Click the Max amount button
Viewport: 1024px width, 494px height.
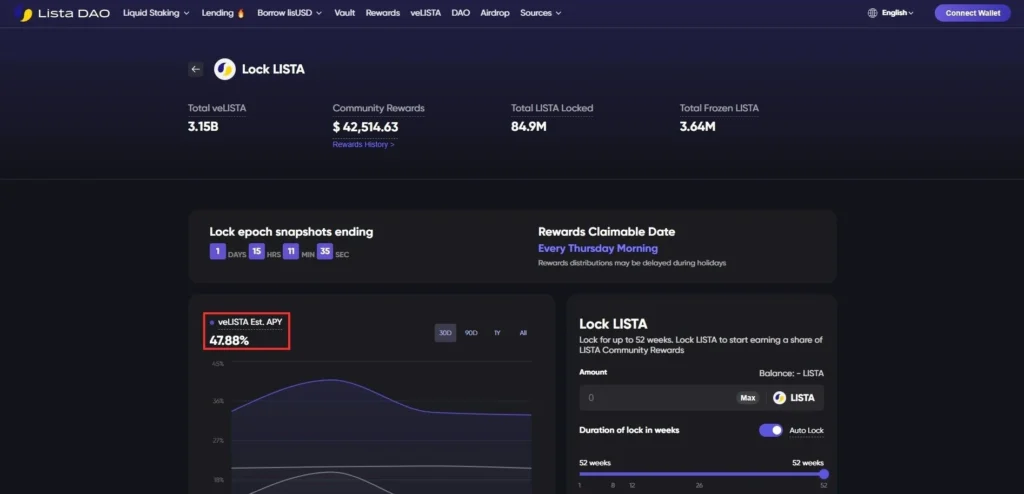click(x=748, y=398)
